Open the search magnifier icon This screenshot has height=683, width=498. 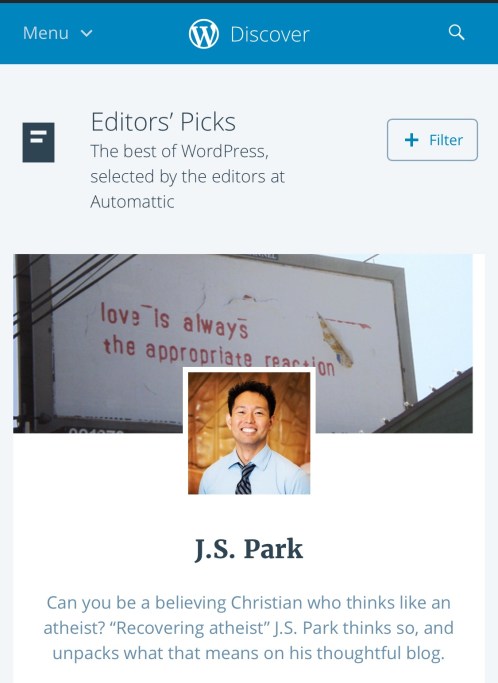456,33
